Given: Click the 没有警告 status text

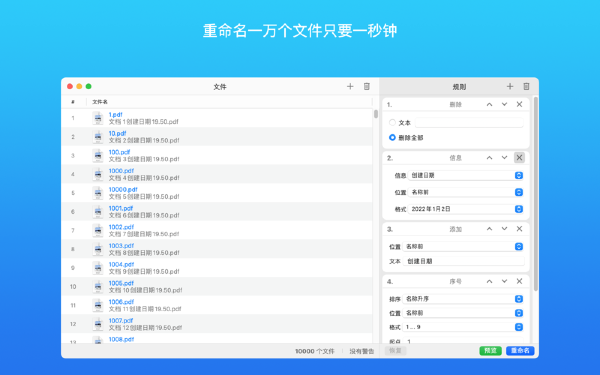Looking at the screenshot, I should [x=362, y=351].
